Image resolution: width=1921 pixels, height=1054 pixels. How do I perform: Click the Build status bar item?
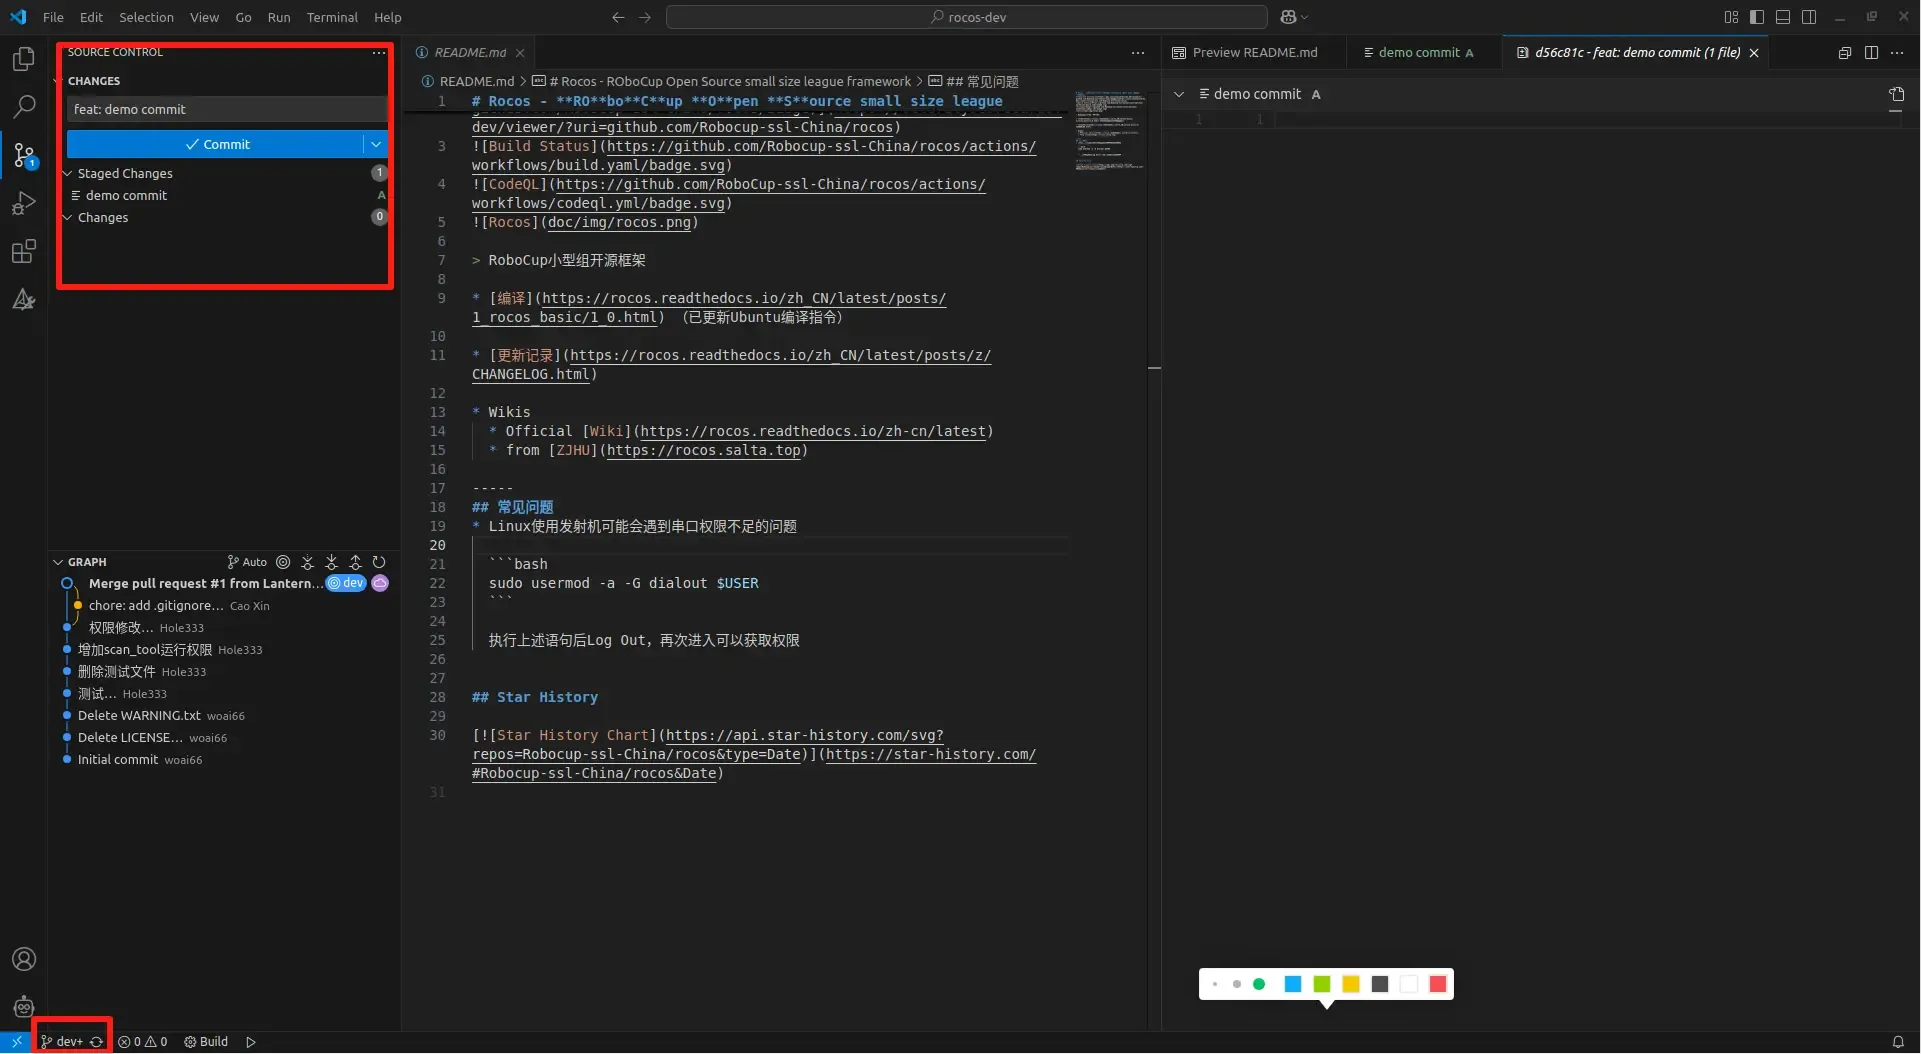coord(206,1042)
